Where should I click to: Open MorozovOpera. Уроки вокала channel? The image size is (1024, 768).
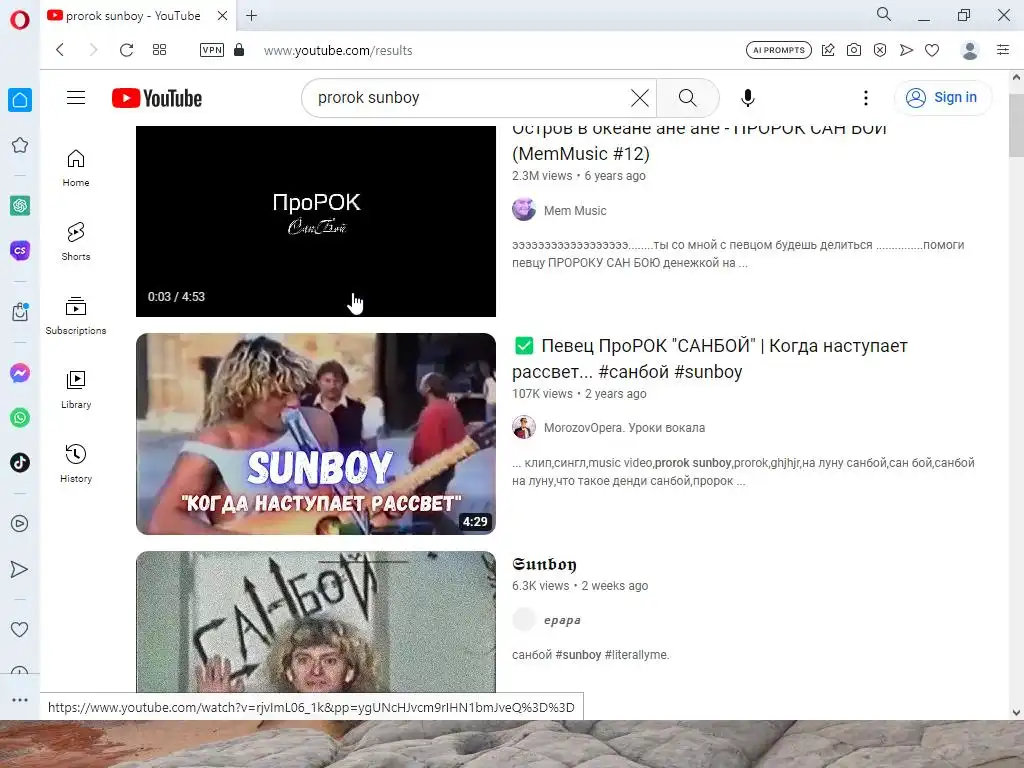[624, 428]
